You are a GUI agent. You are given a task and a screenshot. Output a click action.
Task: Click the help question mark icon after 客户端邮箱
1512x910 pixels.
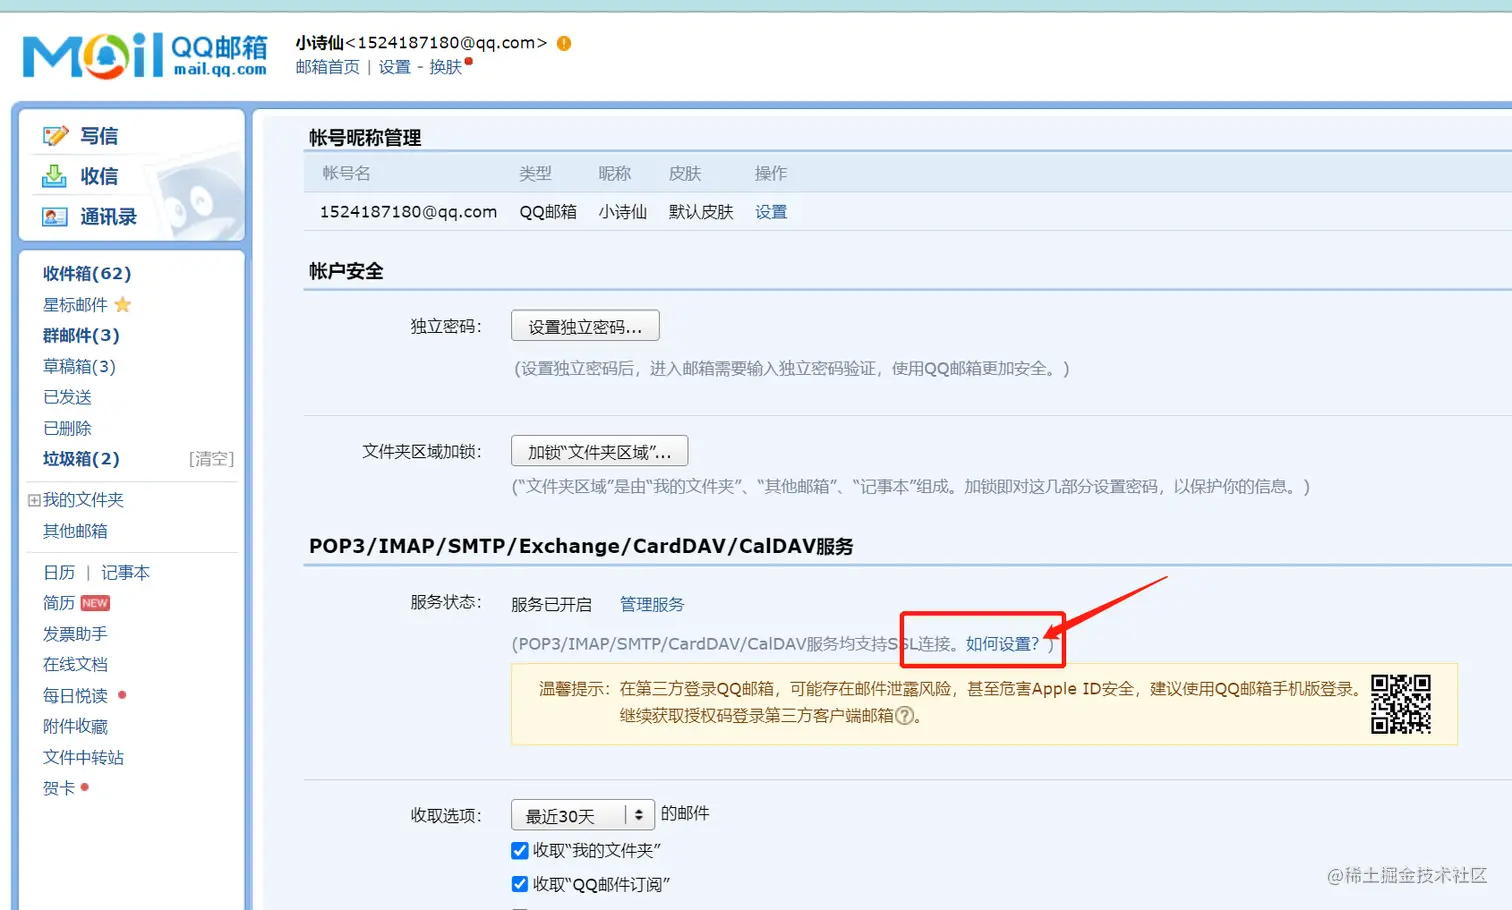click(905, 716)
